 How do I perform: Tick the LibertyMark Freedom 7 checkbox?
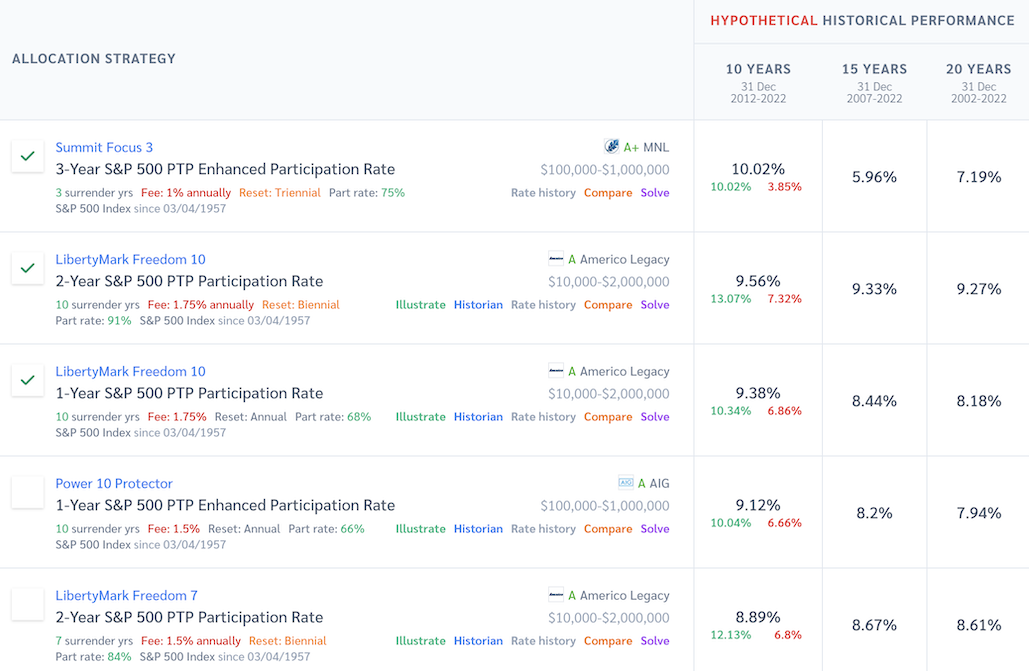28,604
